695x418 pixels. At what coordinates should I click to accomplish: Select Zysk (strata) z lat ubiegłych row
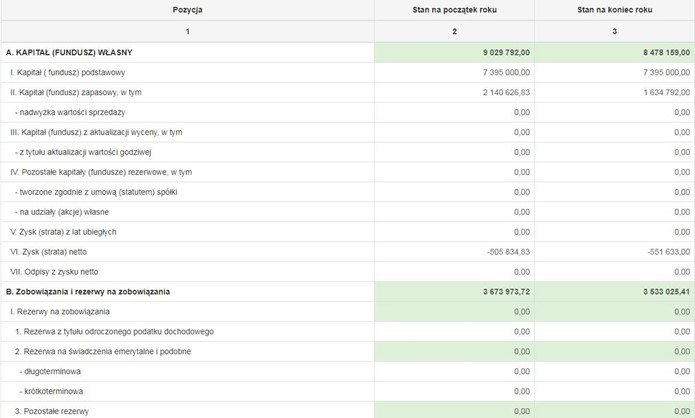coord(348,232)
